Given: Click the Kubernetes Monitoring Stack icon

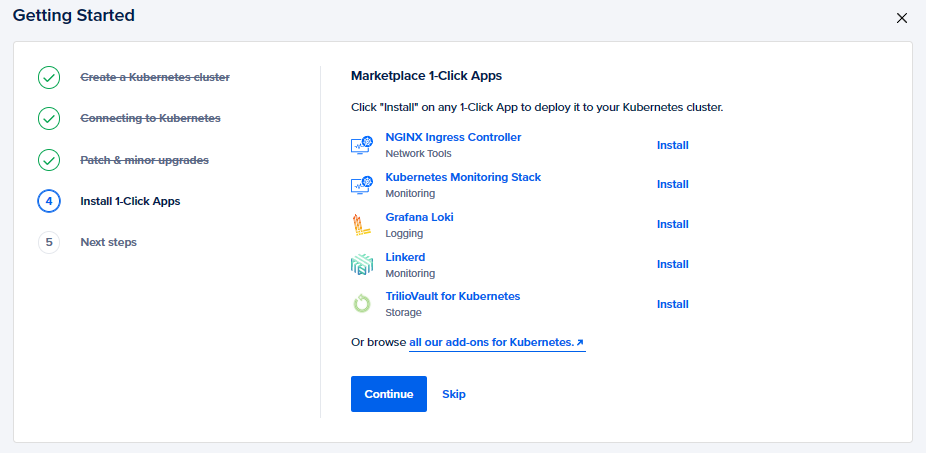Looking at the screenshot, I should click(x=362, y=185).
